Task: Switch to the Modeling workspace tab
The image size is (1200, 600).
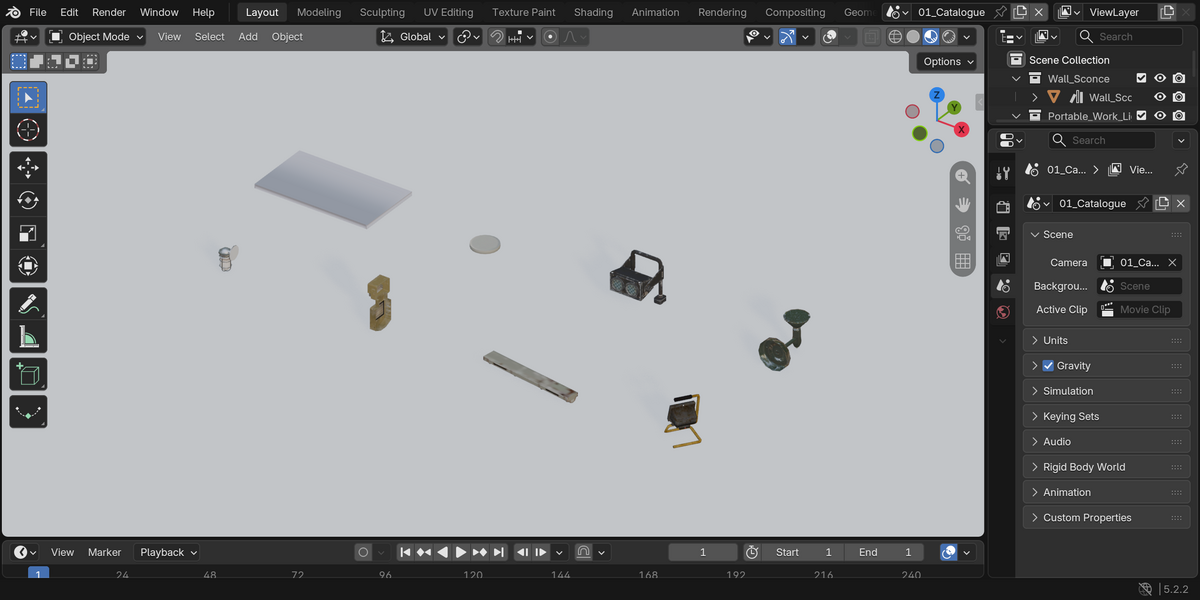Action: coord(319,12)
